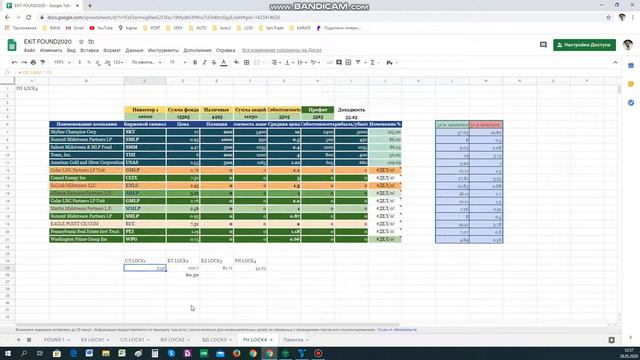Open the zoom level dropdown
Image resolution: width=640 pixels, height=360 pixels.
(x=62, y=62)
